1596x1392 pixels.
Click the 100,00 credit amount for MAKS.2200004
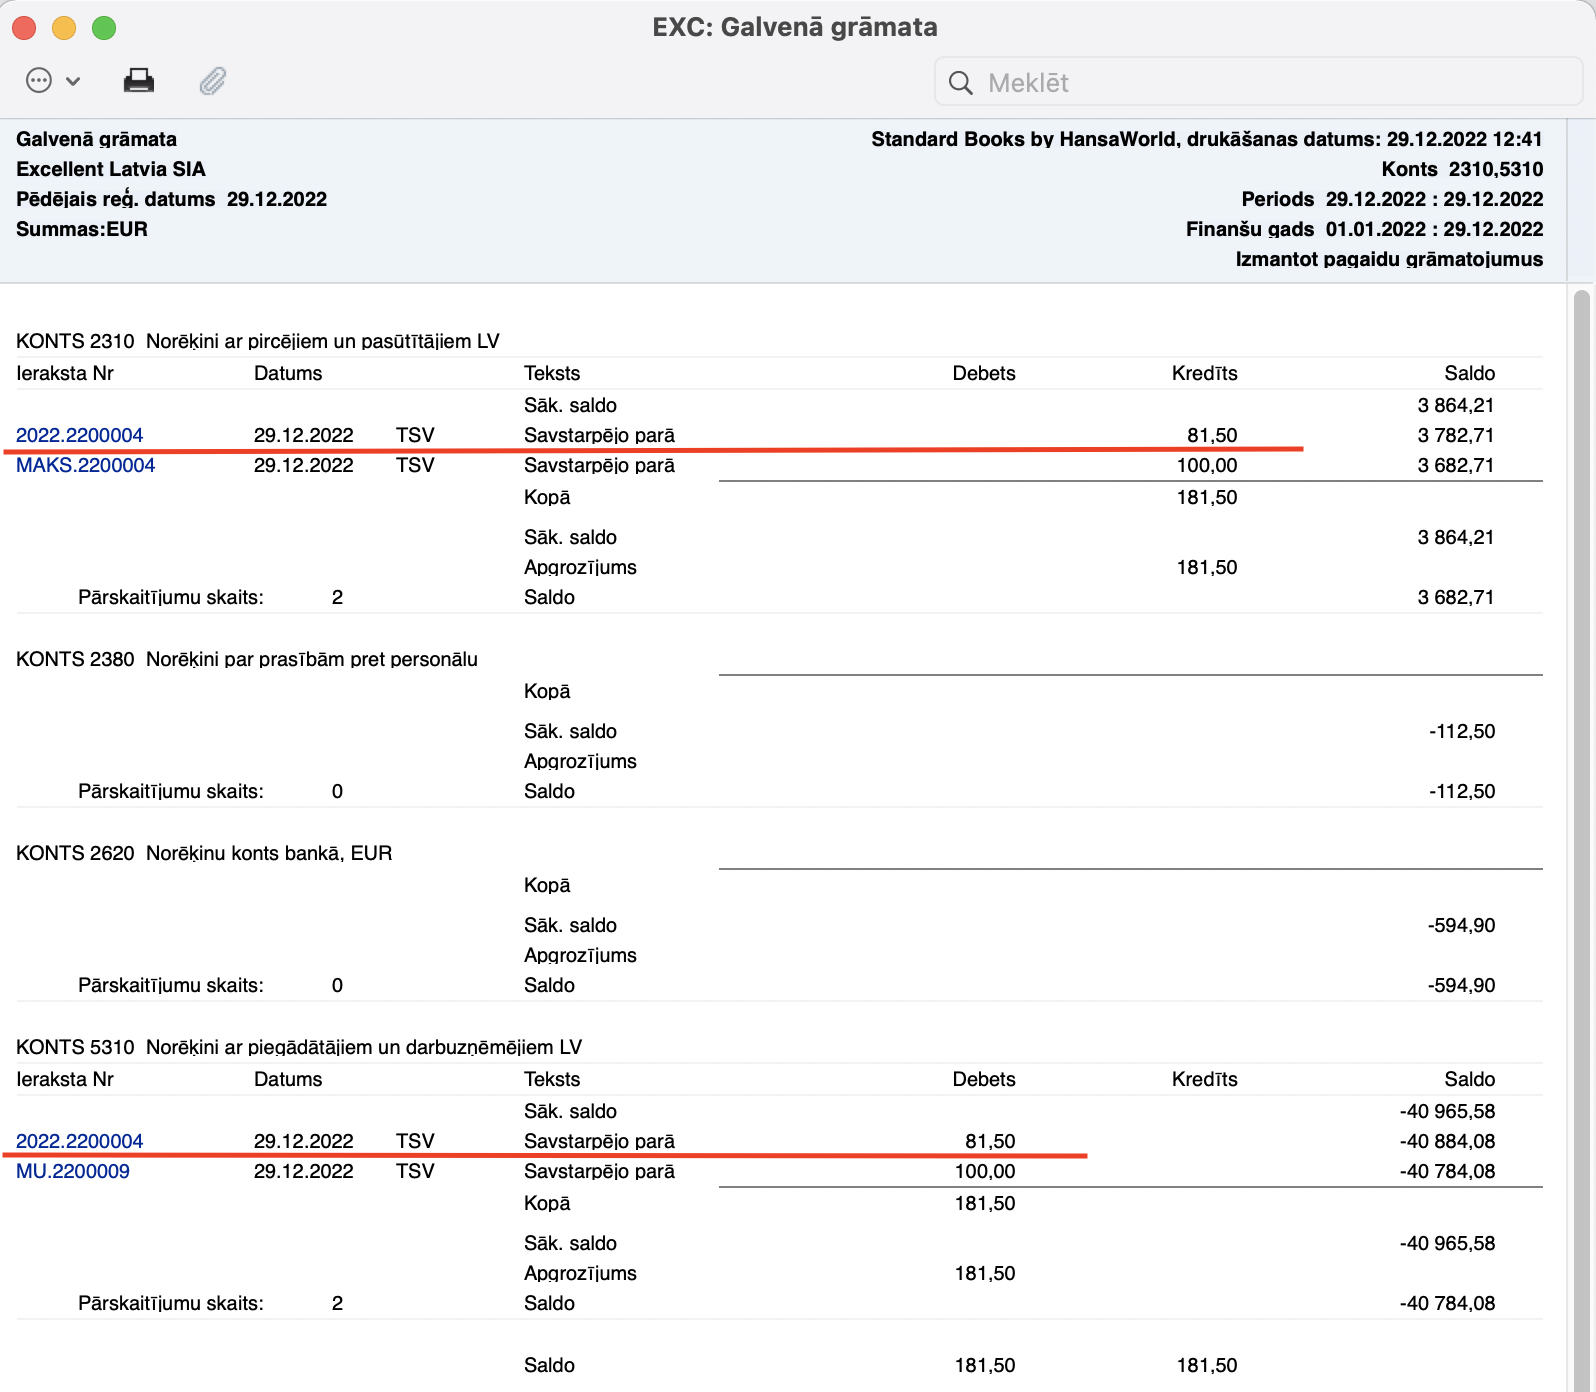coord(1206,465)
